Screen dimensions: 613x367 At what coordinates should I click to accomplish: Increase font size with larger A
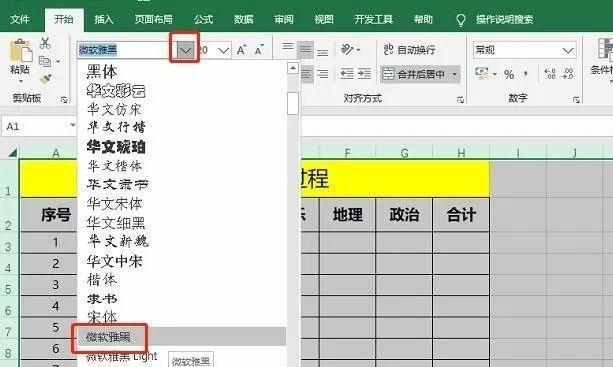(241, 50)
